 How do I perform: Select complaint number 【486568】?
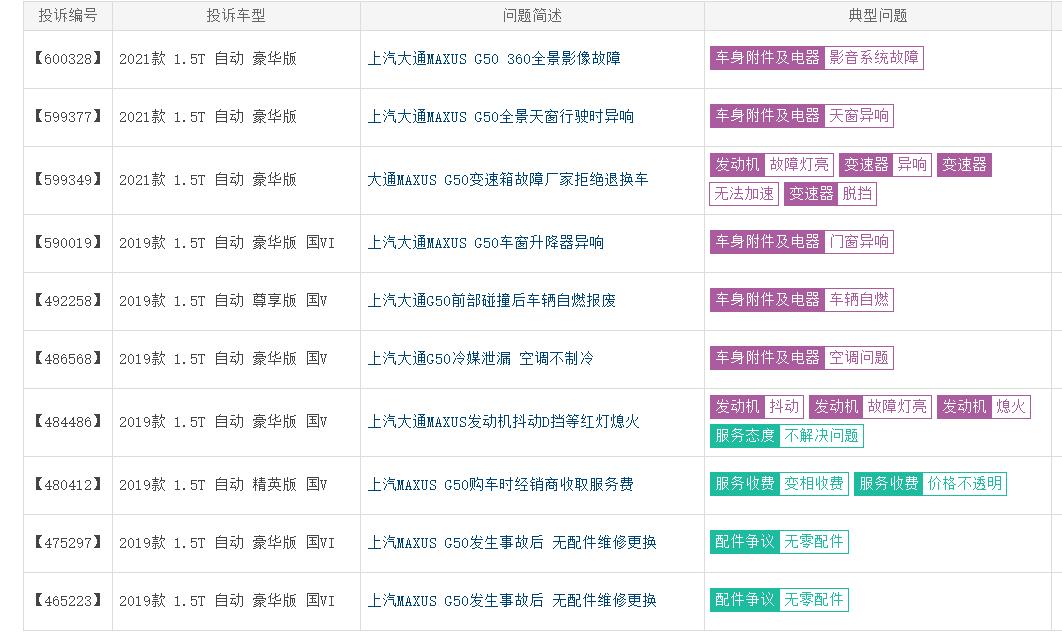tap(68, 358)
